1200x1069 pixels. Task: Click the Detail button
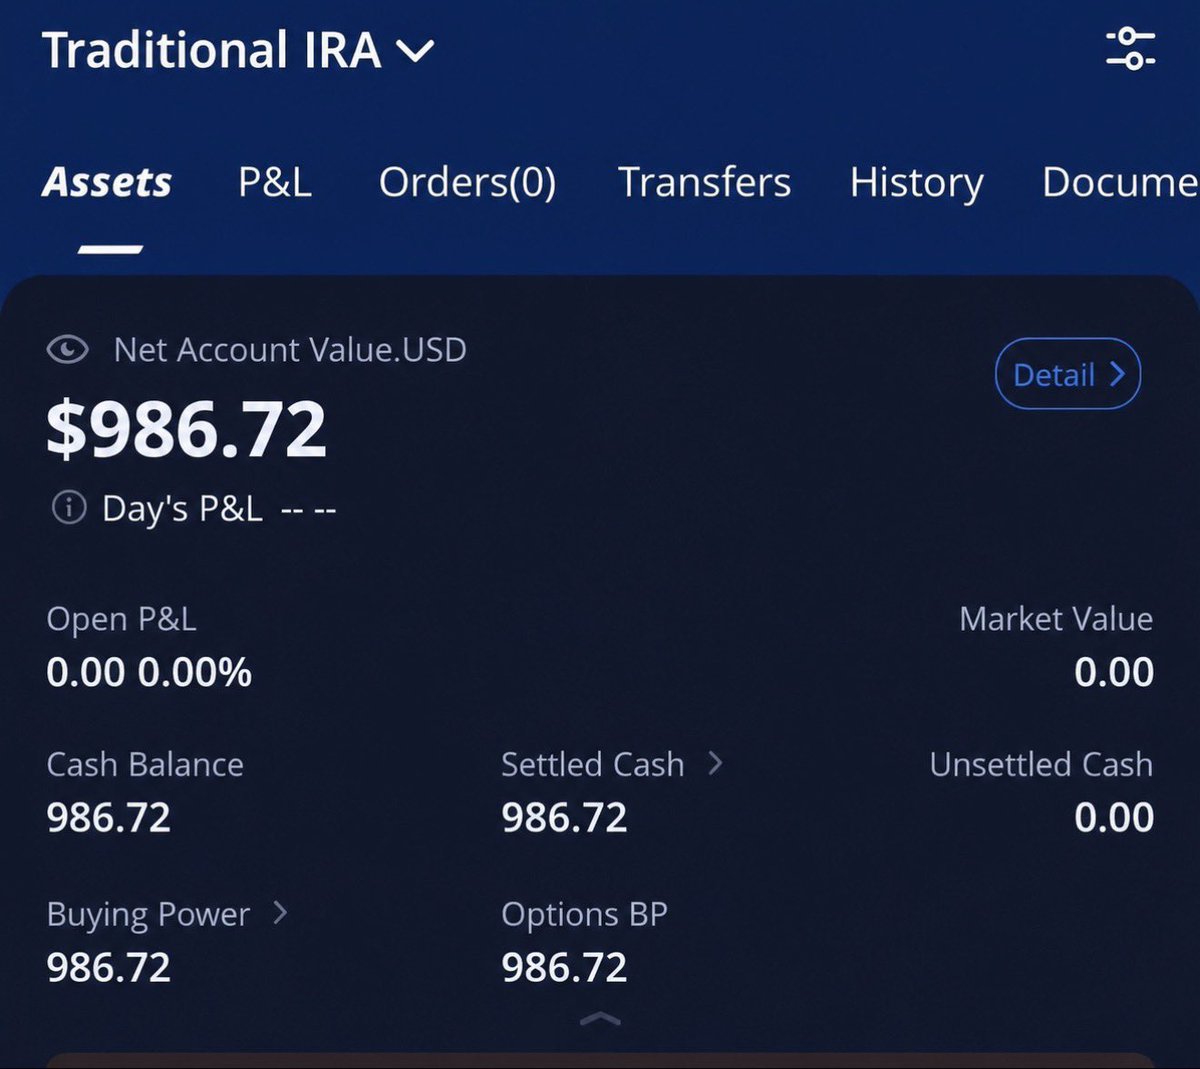[1068, 375]
